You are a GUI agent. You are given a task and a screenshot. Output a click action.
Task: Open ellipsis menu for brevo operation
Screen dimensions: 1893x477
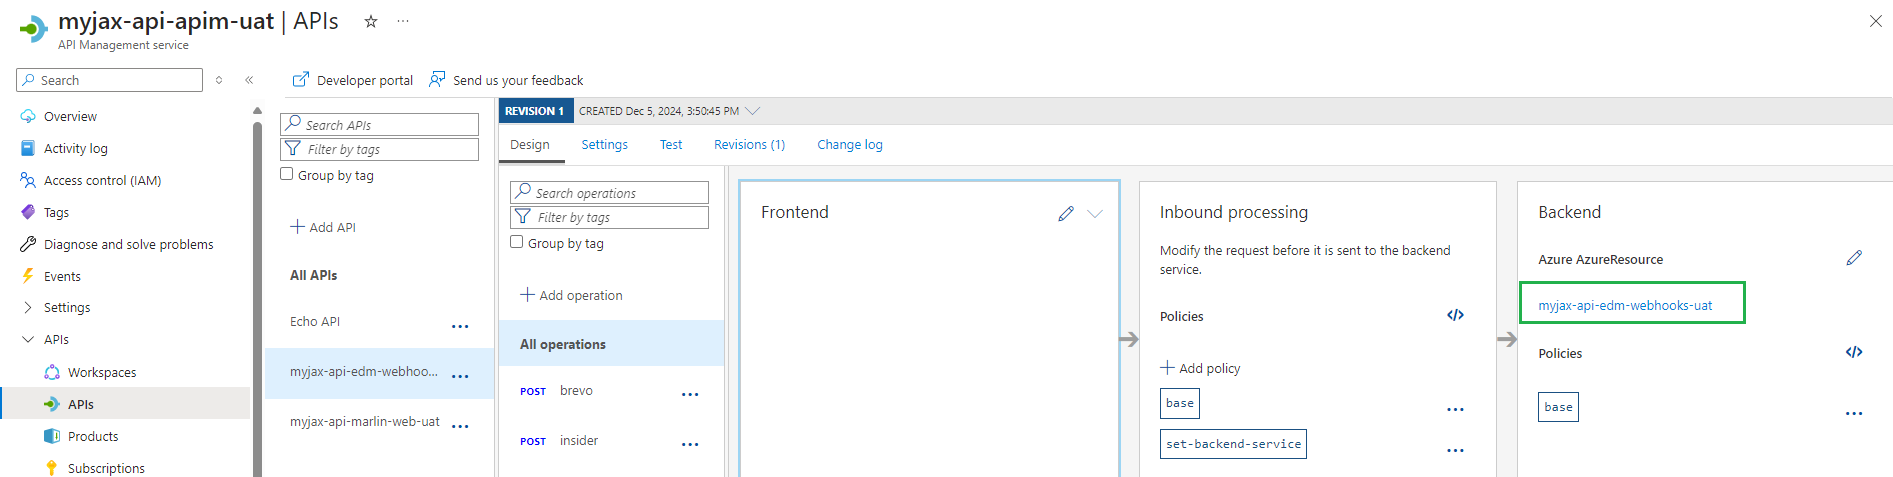point(690,394)
